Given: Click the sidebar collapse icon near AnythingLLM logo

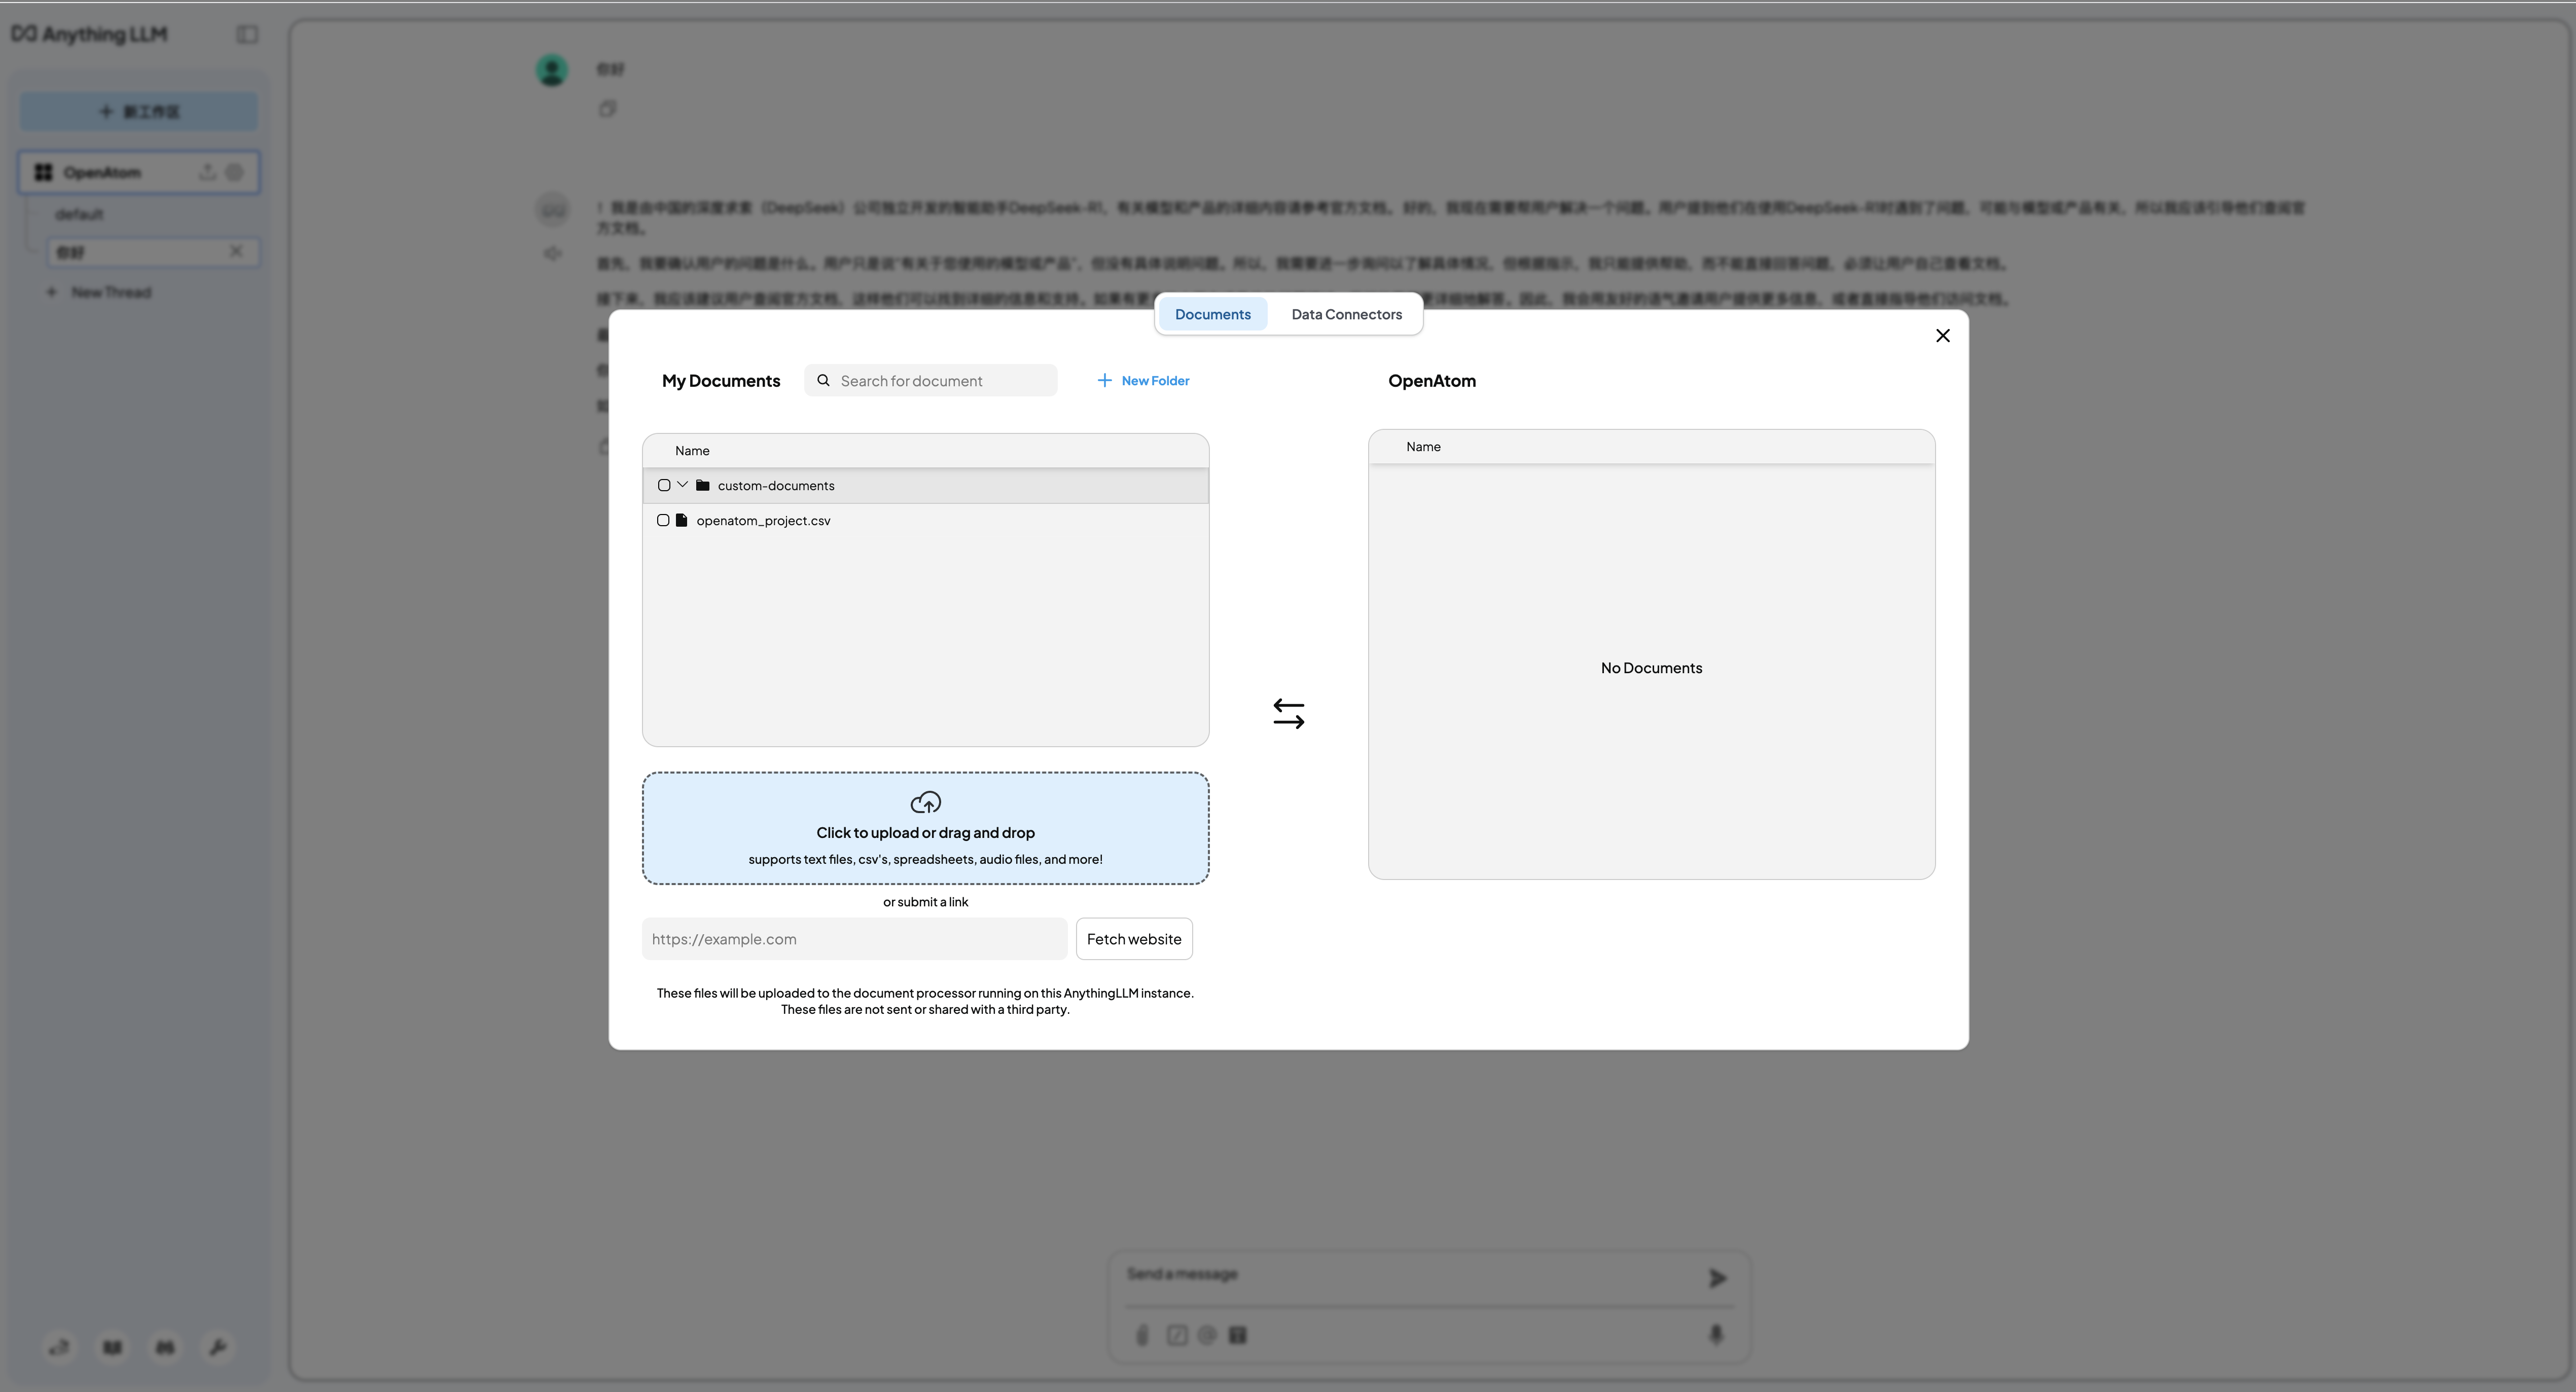Looking at the screenshot, I should (247, 35).
